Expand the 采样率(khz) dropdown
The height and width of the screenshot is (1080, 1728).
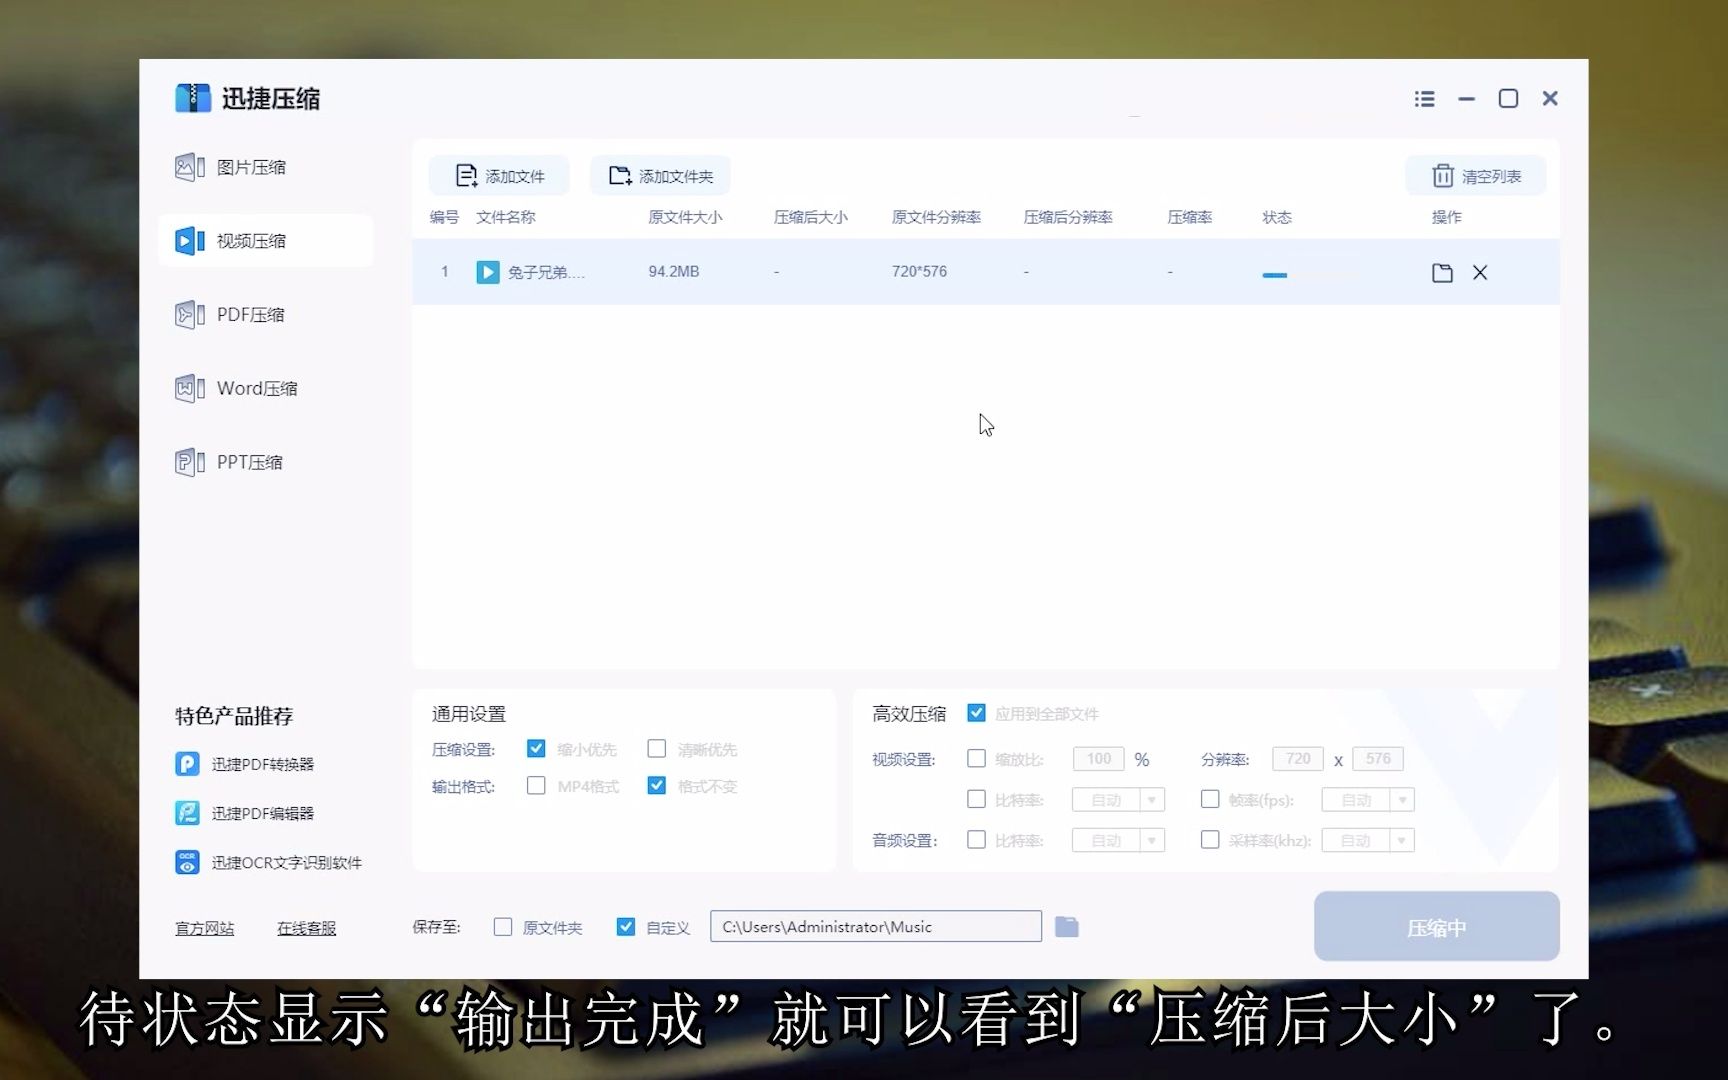coord(1403,841)
